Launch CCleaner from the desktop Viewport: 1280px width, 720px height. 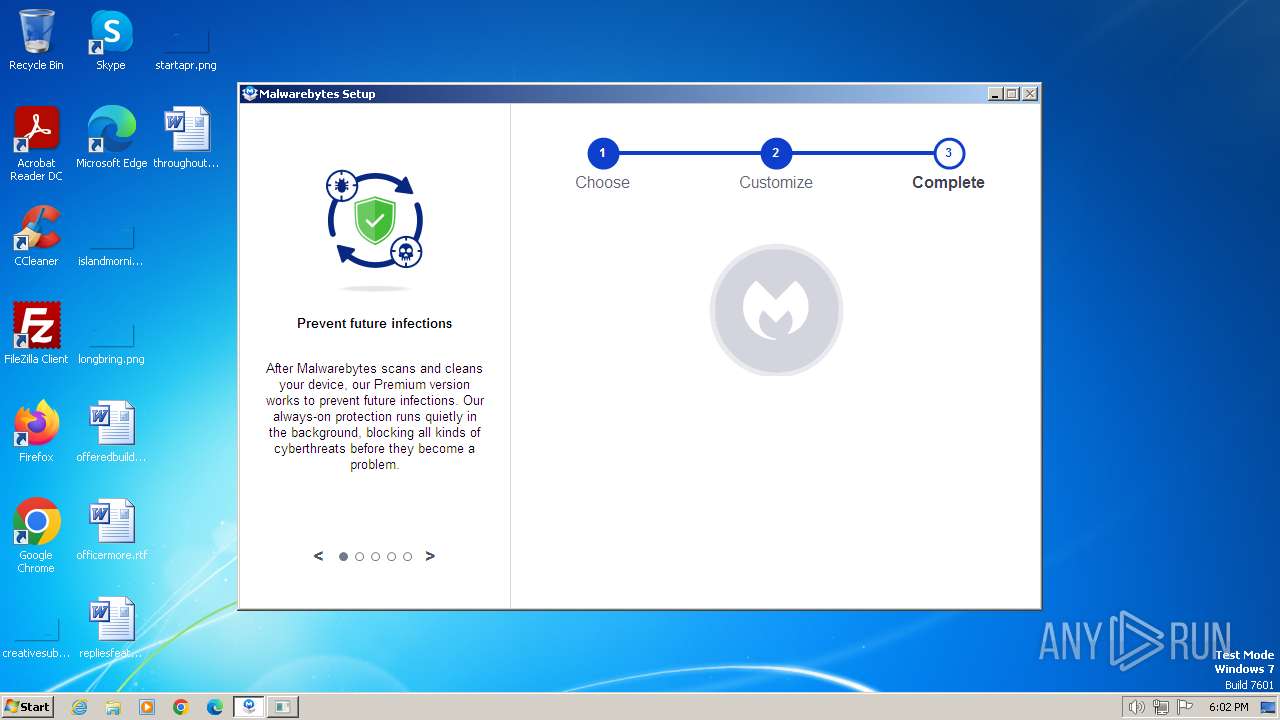coord(36,236)
